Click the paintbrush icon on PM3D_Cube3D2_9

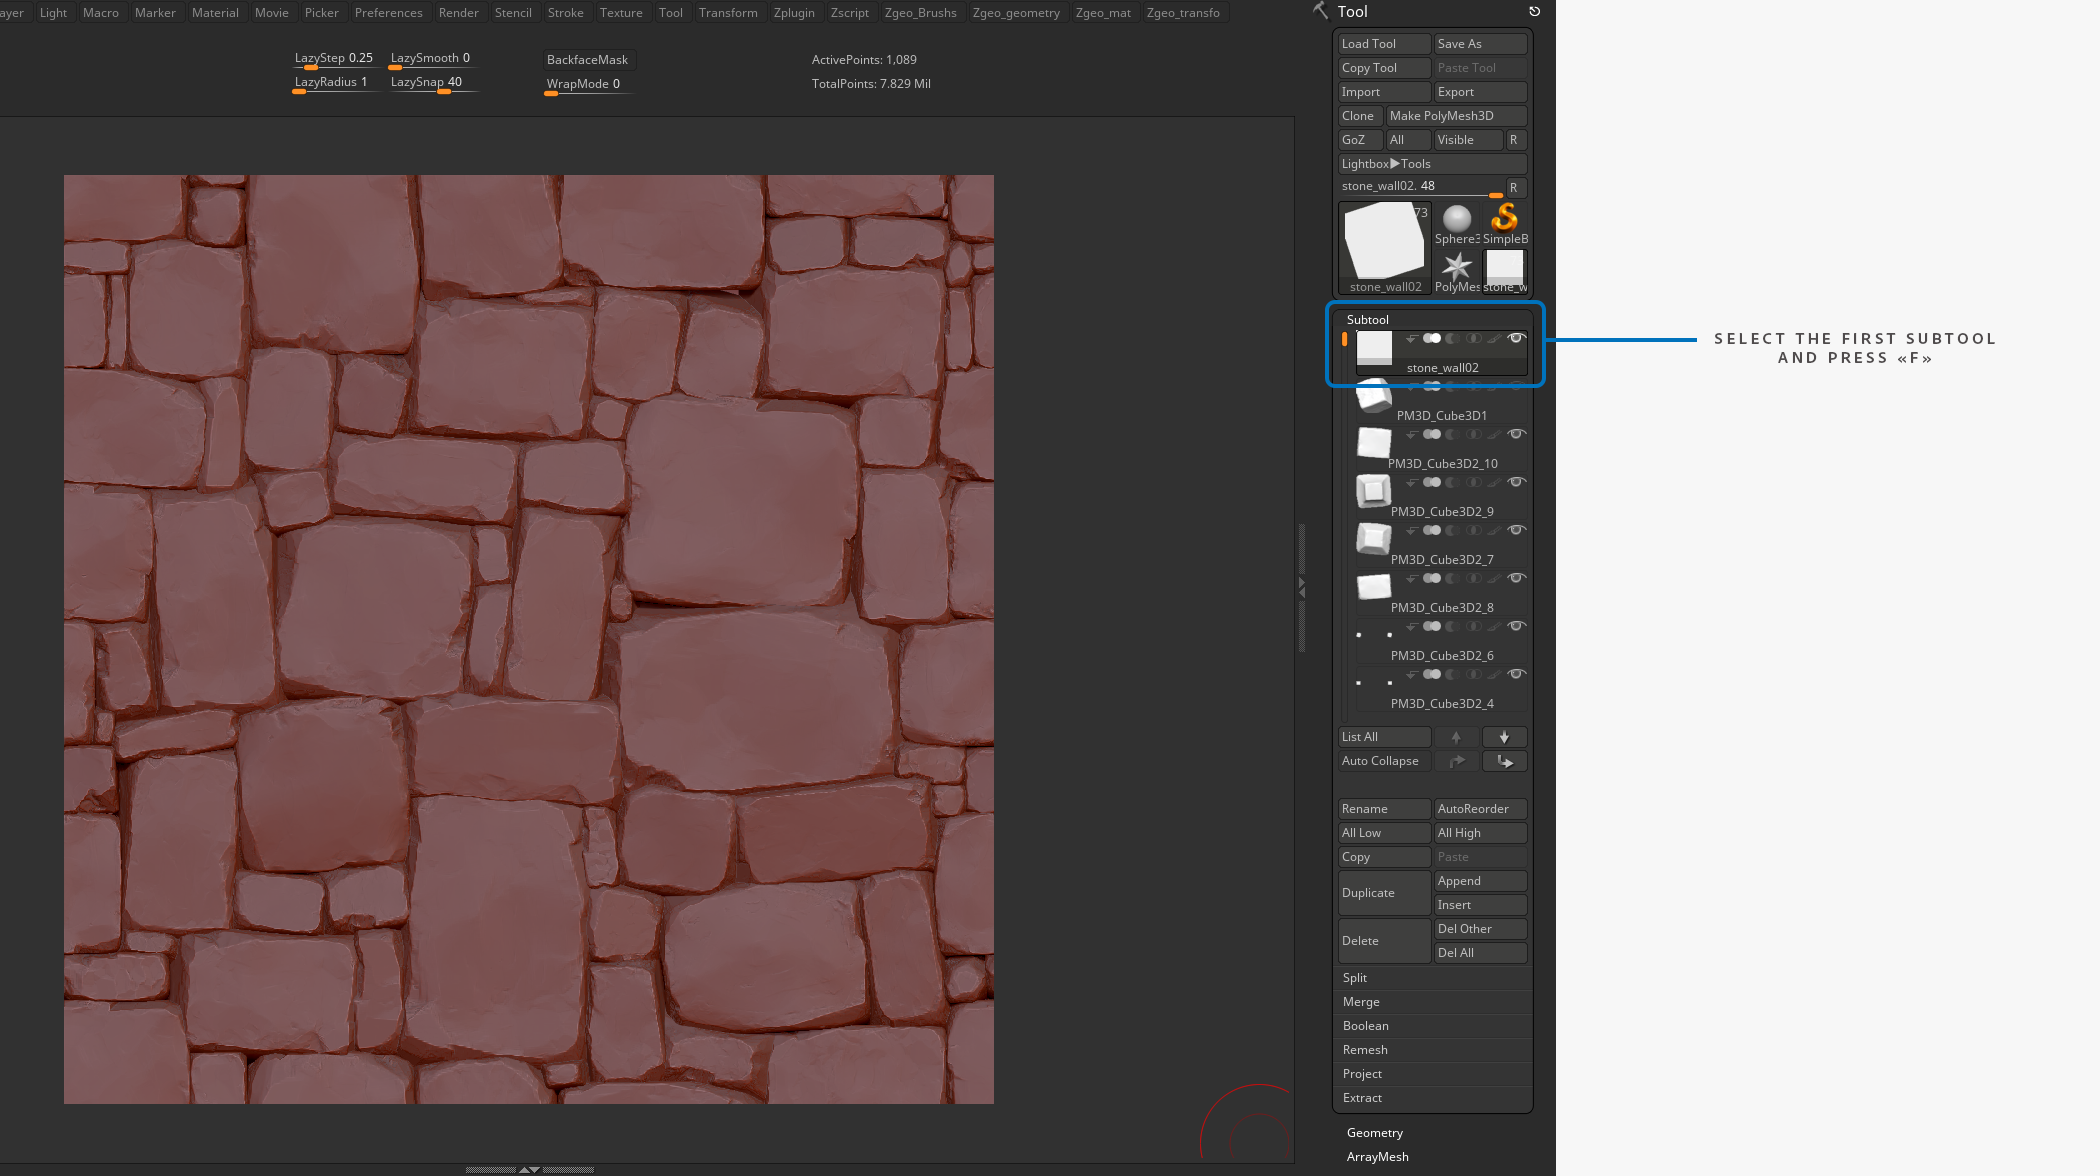(1494, 483)
